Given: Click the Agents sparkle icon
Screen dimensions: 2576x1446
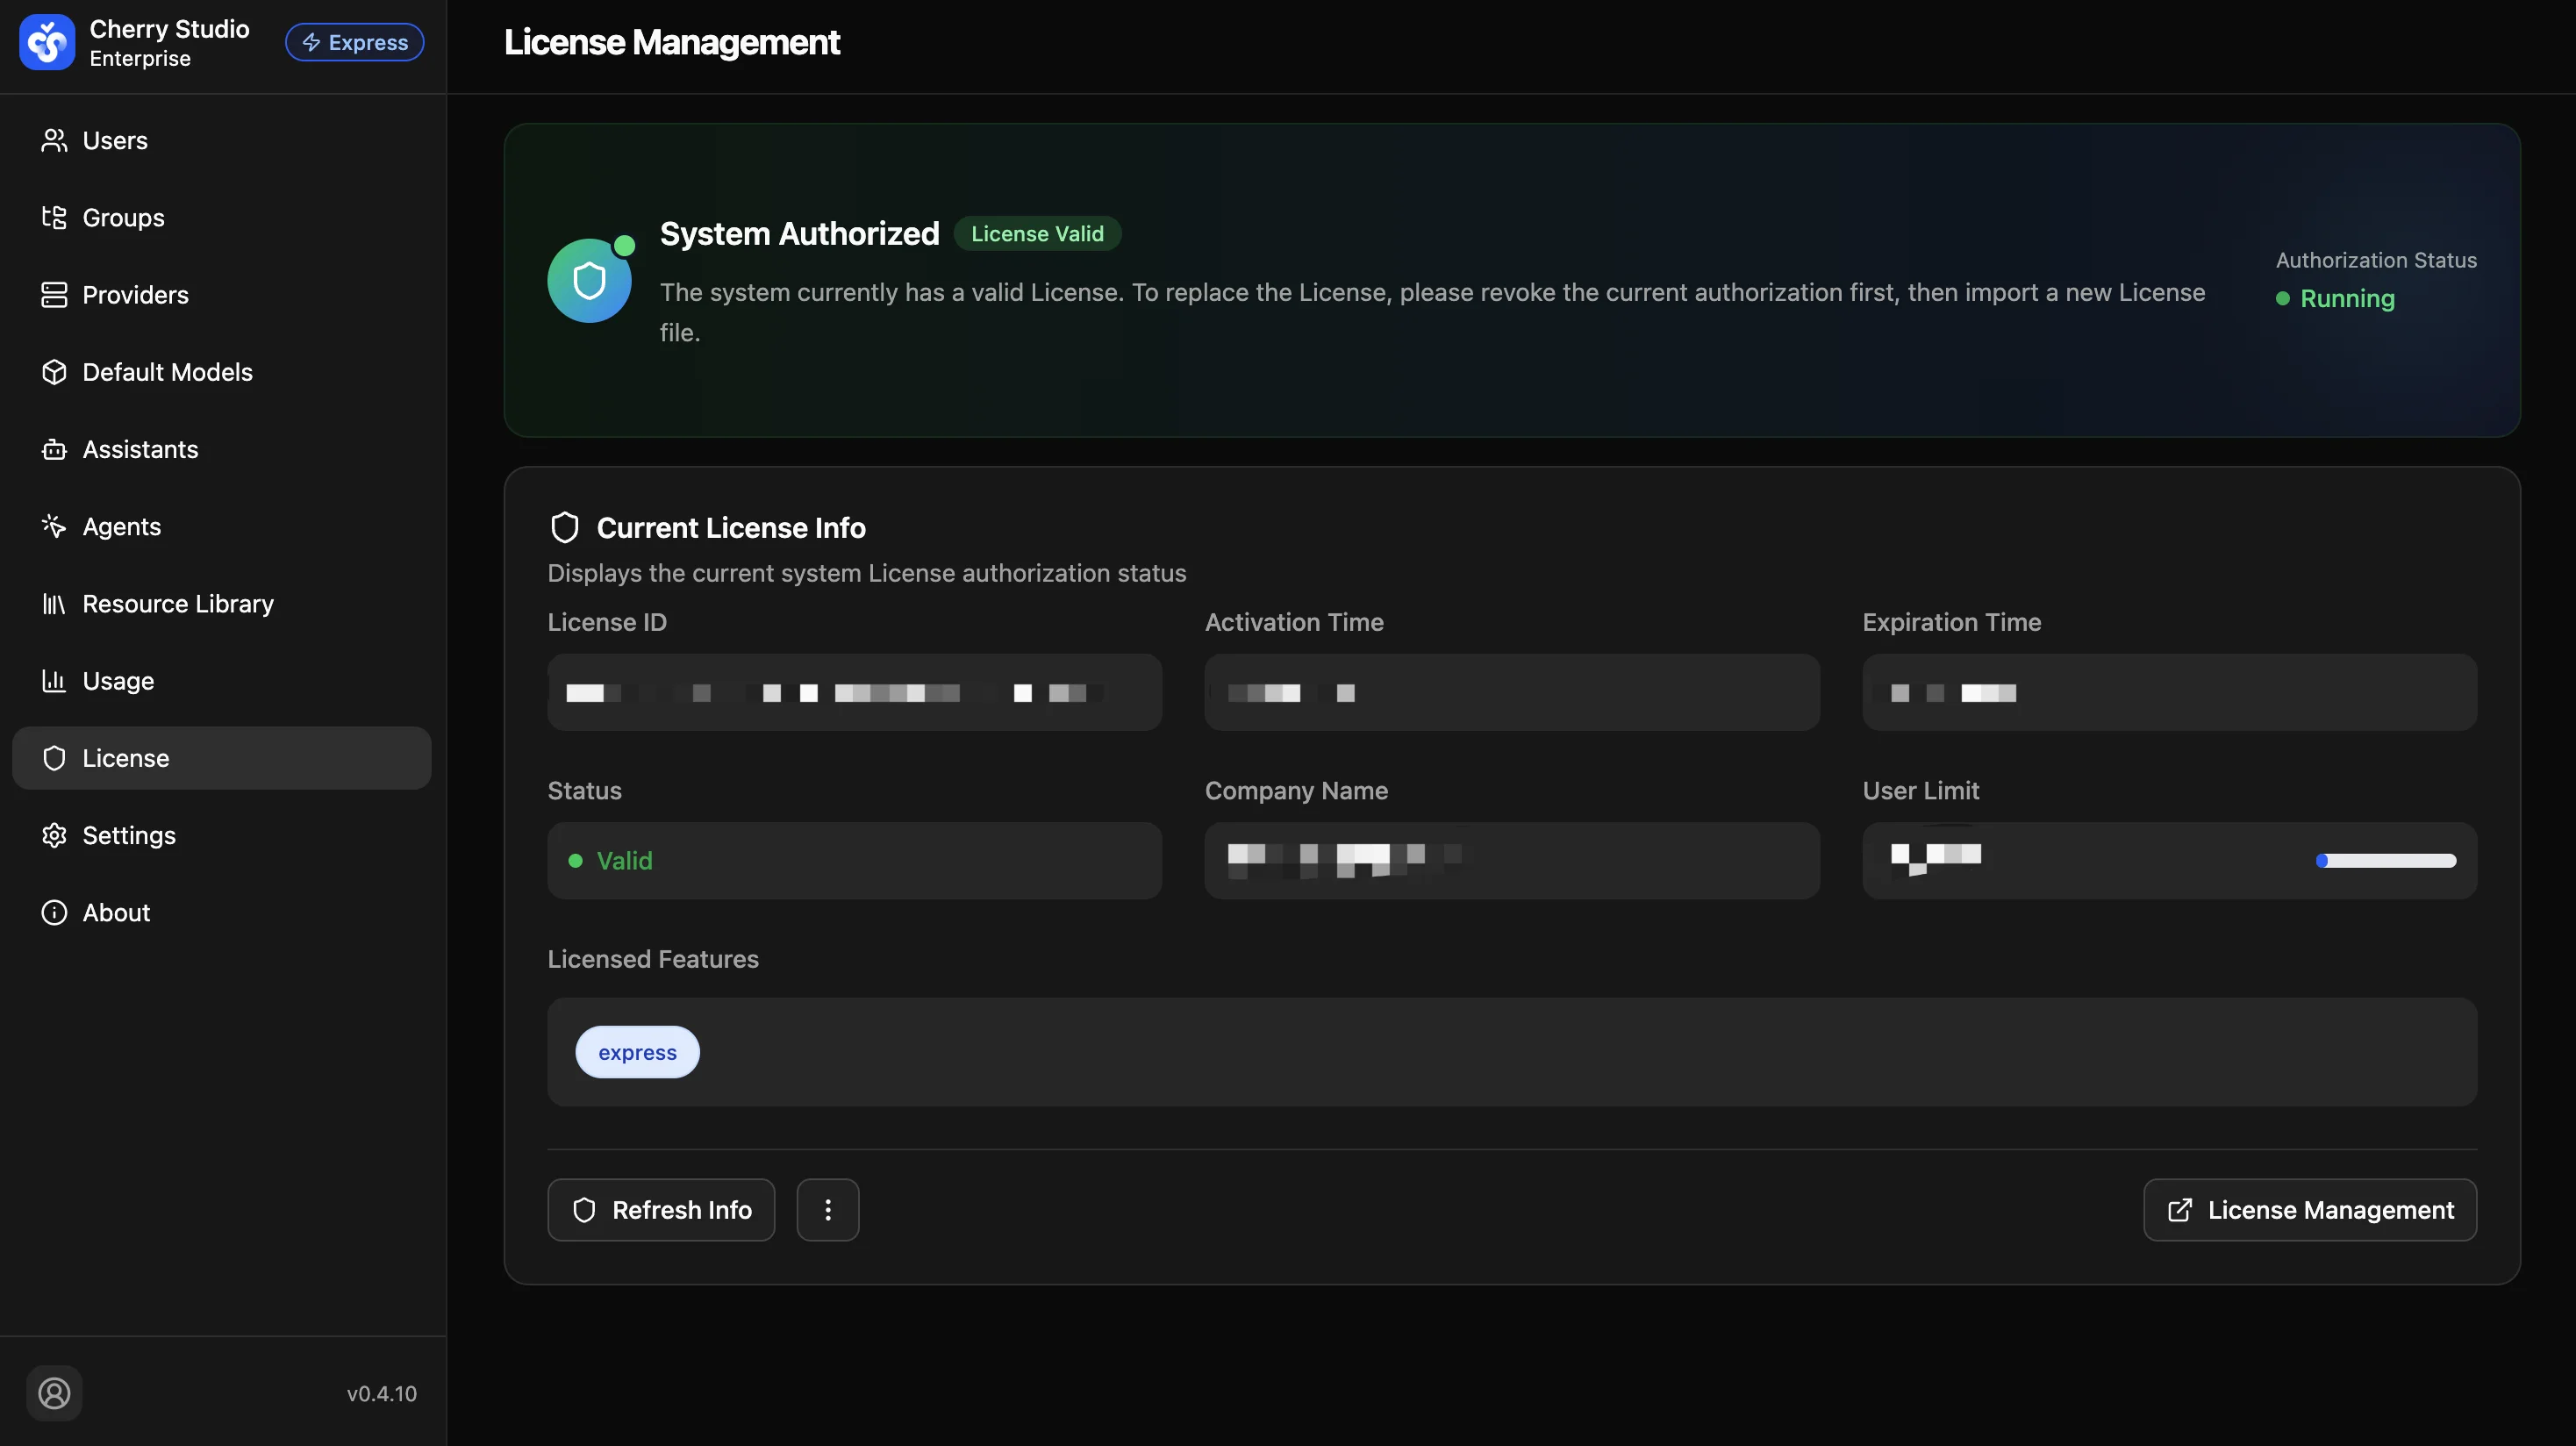Looking at the screenshot, I should pyautogui.click(x=54, y=526).
